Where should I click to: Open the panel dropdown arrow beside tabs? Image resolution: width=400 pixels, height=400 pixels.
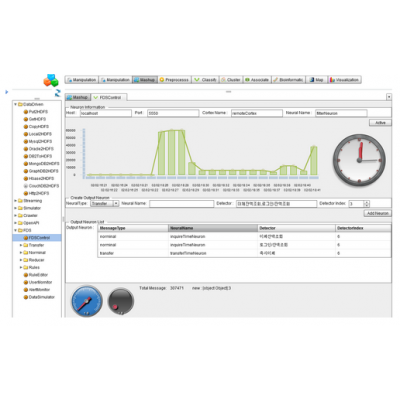[x=389, y=97]
